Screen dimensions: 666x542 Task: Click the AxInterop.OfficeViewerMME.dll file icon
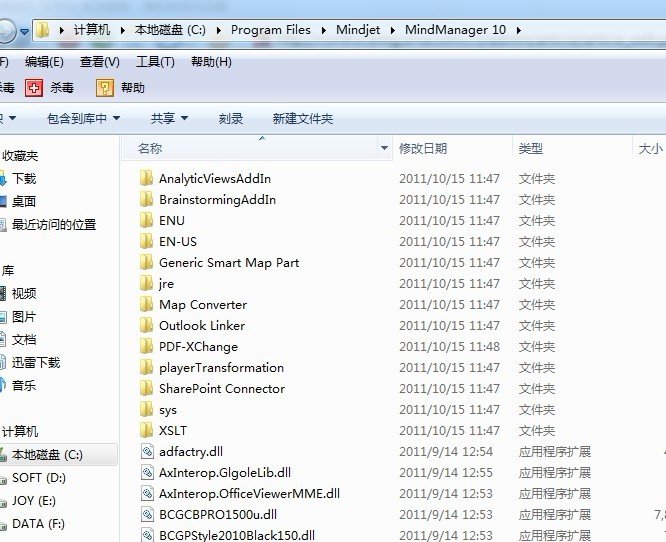[x=147, y=494]
